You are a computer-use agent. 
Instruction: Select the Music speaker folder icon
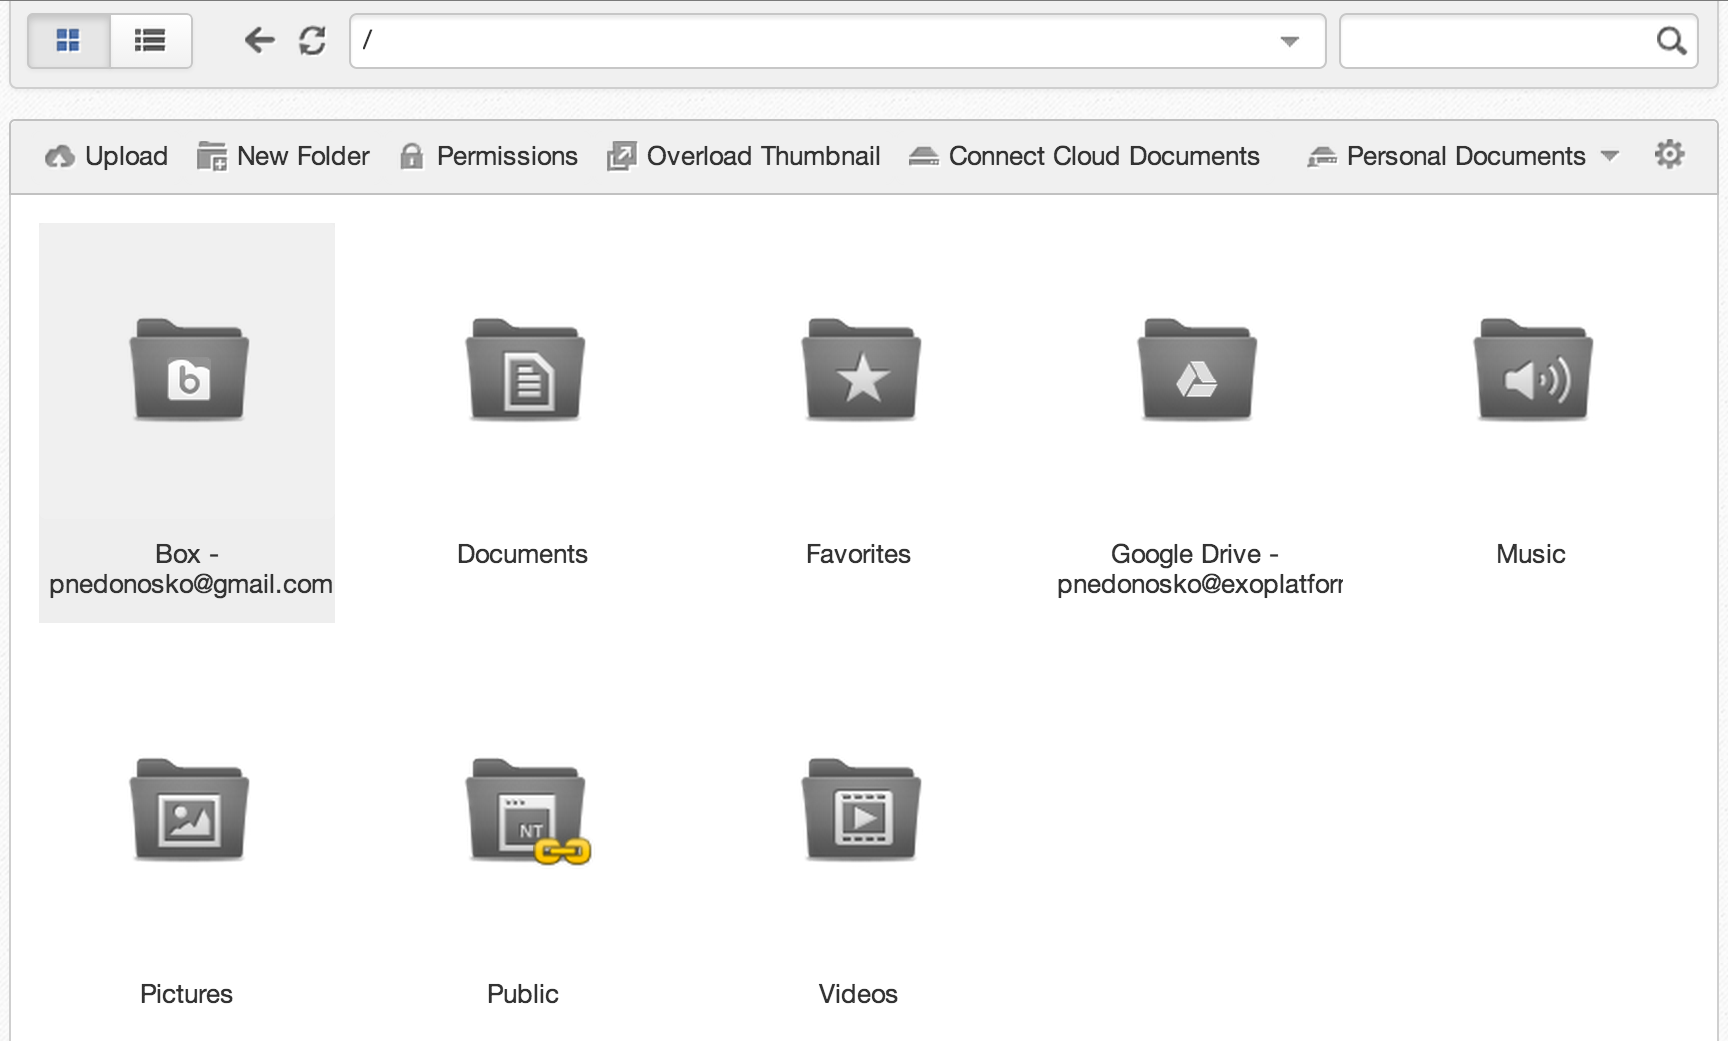tap(1533, 370)
